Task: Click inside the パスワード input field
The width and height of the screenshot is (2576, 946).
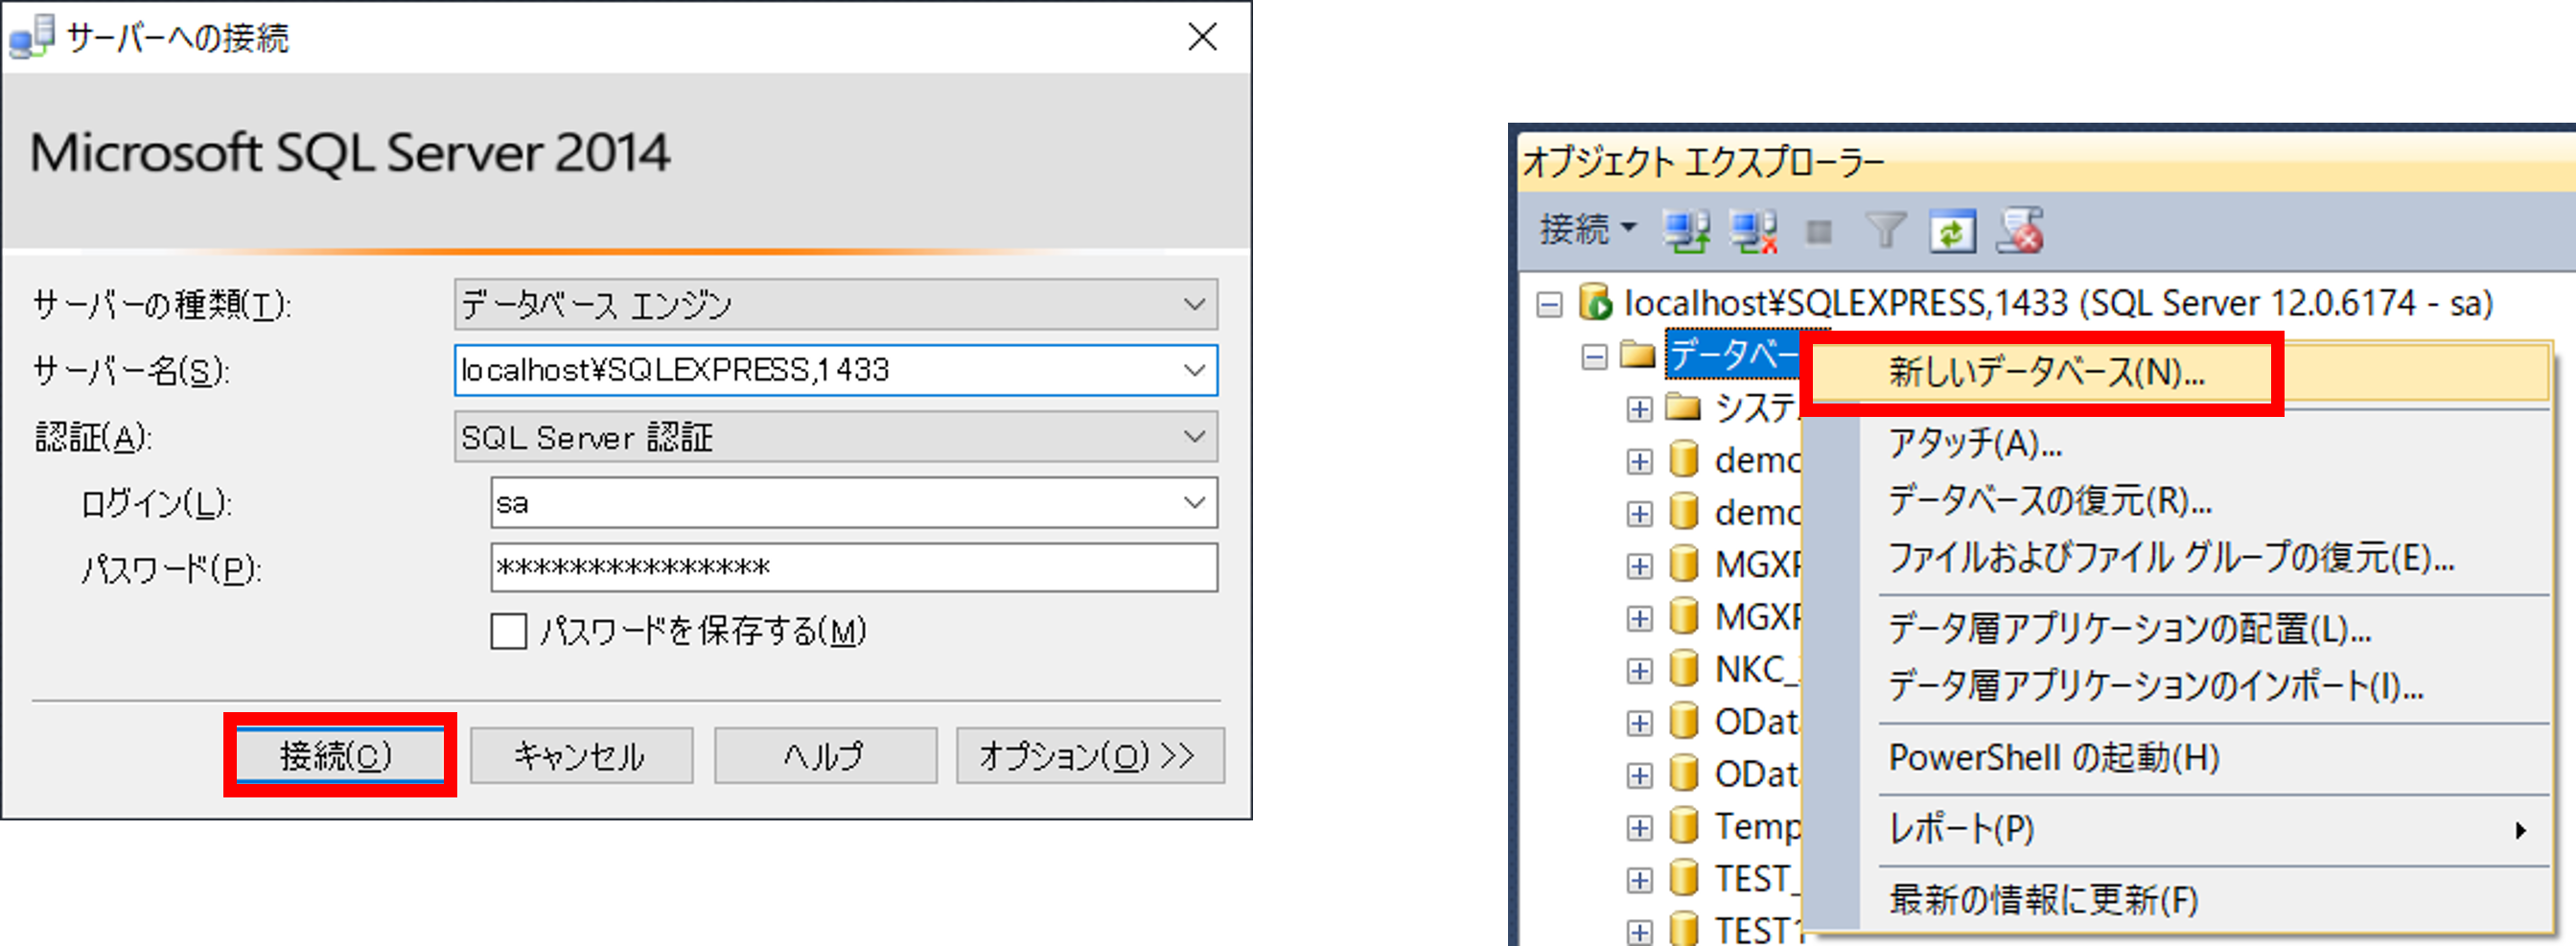Action: pos(855,567)
